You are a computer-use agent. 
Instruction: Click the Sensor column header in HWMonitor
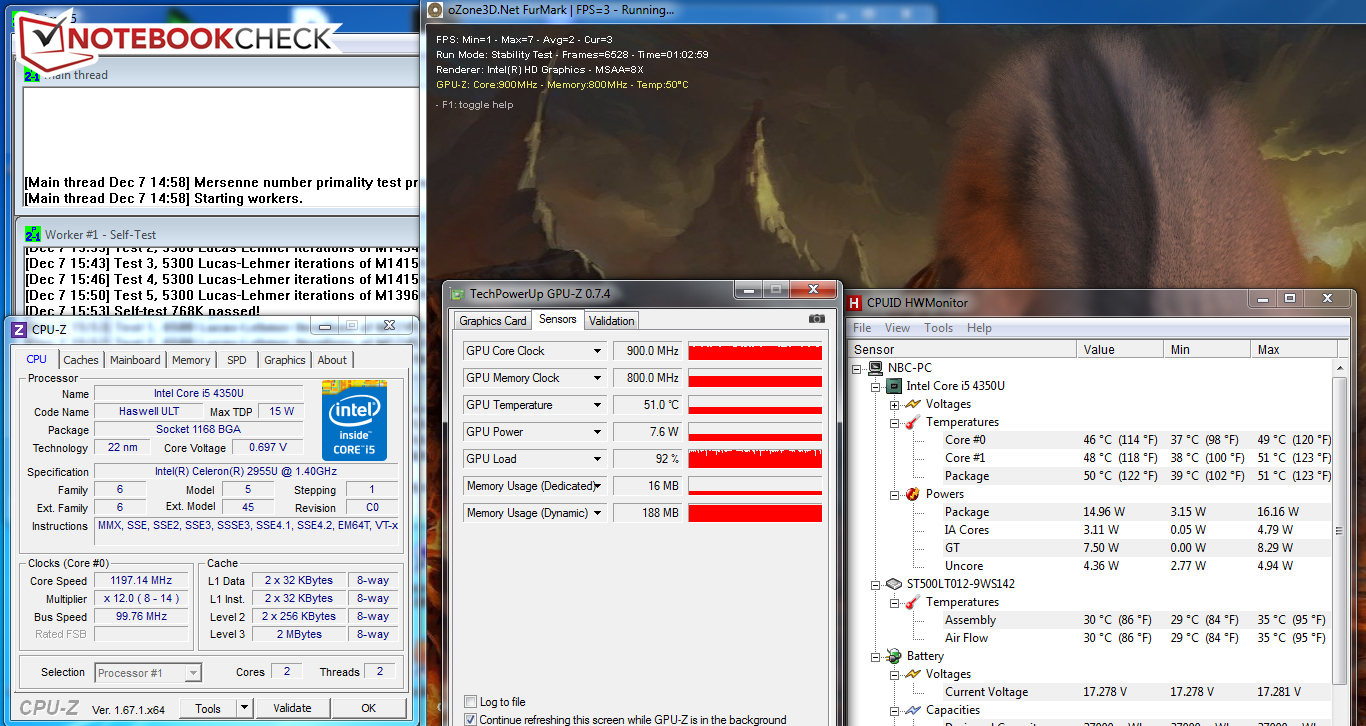click(962, 350)
